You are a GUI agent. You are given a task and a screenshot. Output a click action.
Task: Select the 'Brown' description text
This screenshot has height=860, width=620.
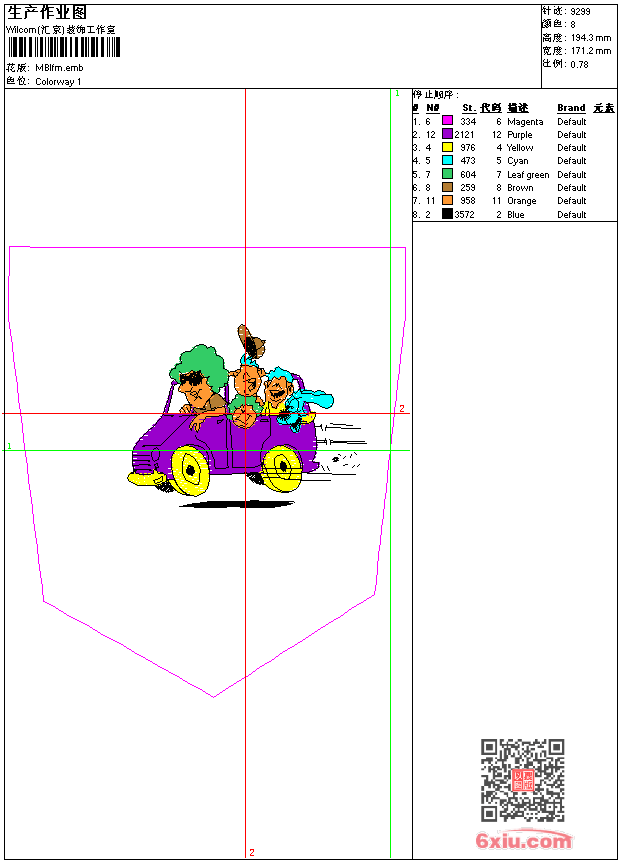tap(520, 188)
